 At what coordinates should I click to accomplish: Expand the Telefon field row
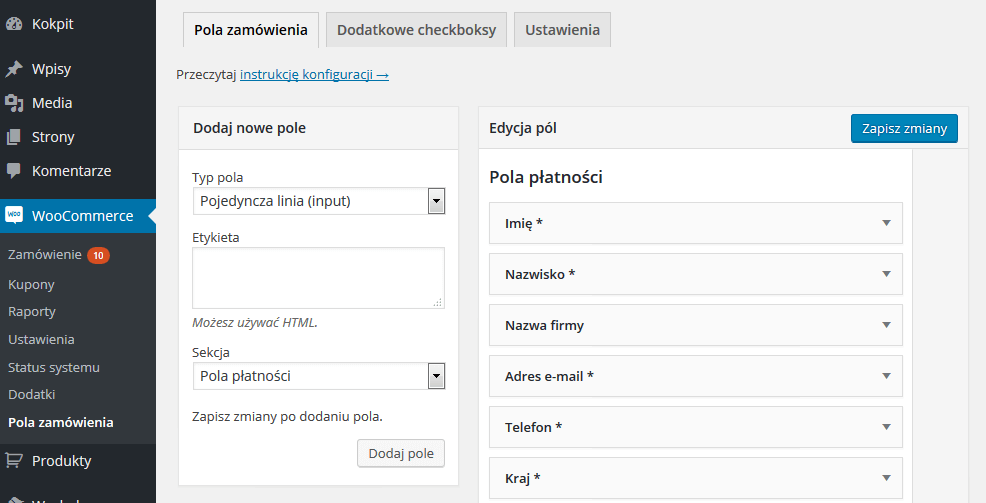pyautogui.click(x=886, y=427)
